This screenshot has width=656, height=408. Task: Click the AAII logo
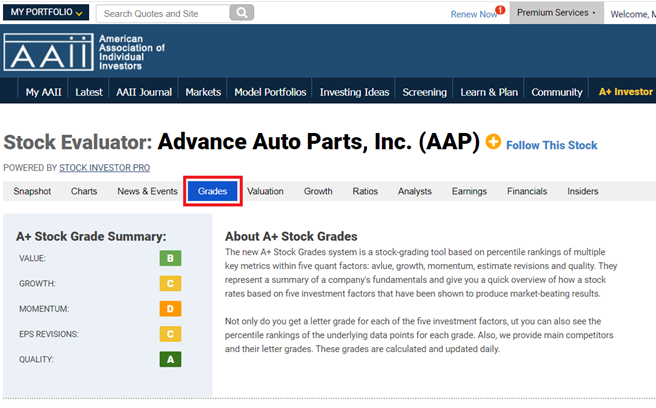[49, 52]
